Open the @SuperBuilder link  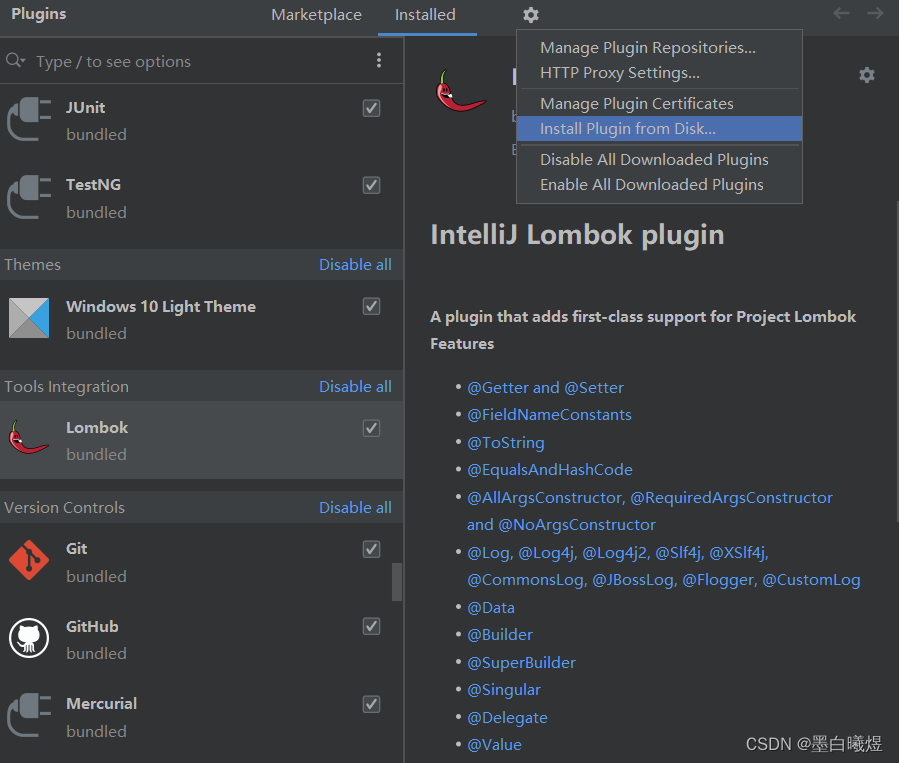pos(521,663)
